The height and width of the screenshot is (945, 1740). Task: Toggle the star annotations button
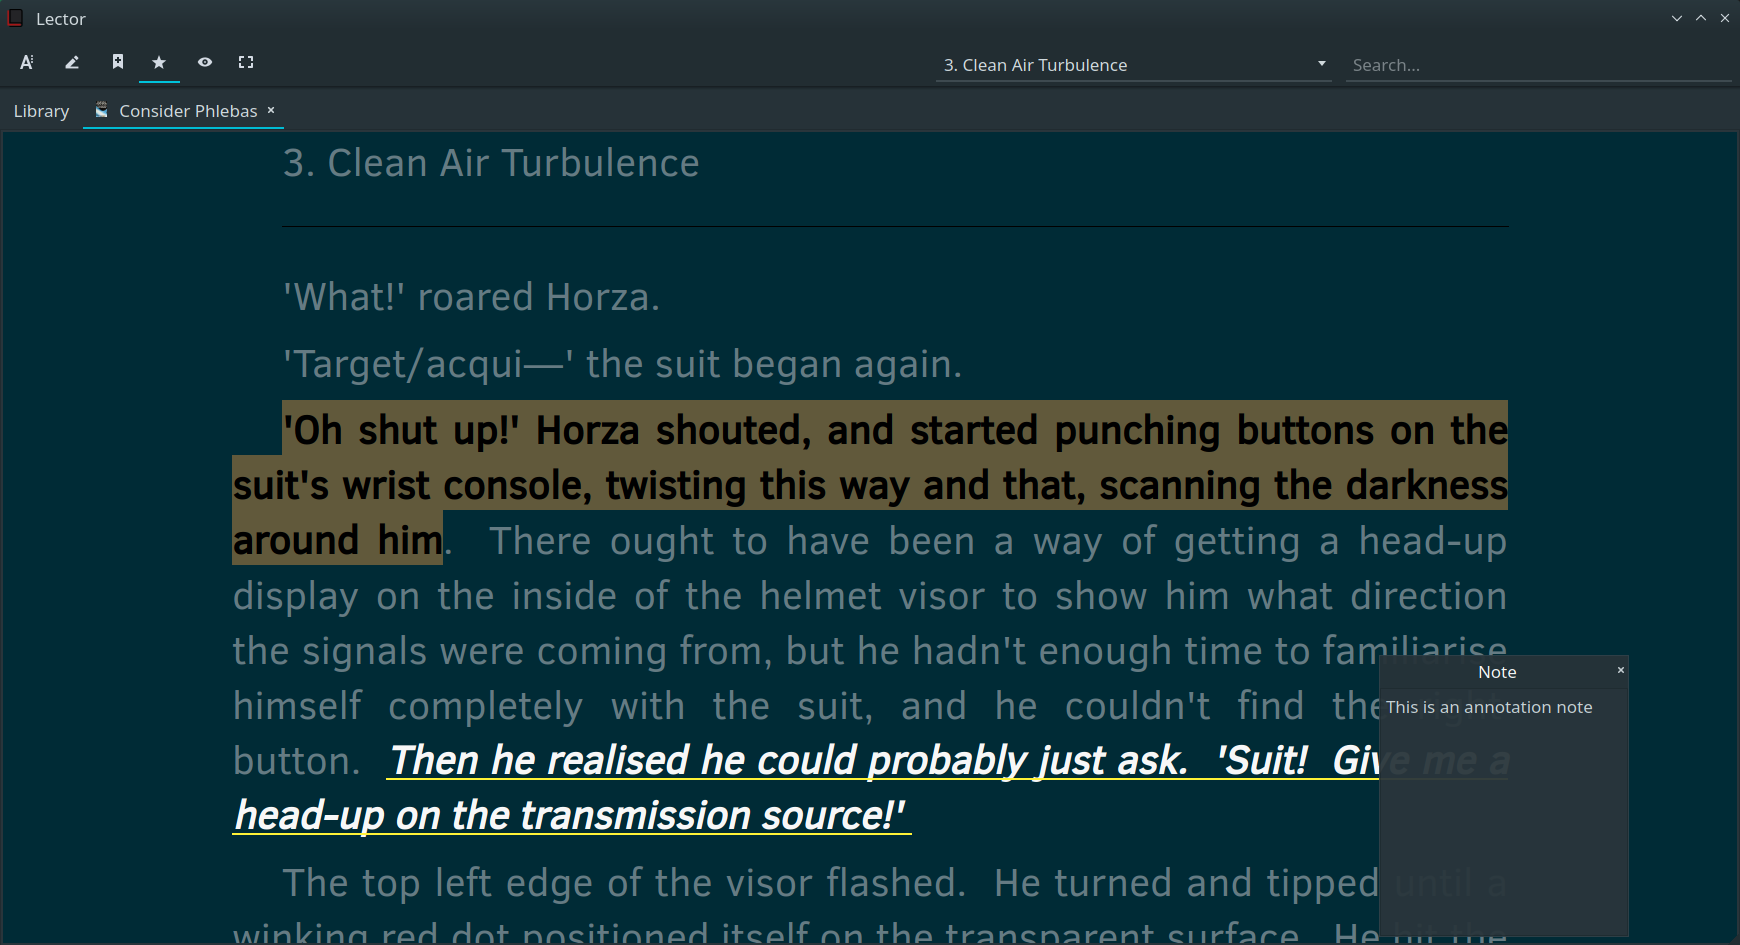click(159, 63)
